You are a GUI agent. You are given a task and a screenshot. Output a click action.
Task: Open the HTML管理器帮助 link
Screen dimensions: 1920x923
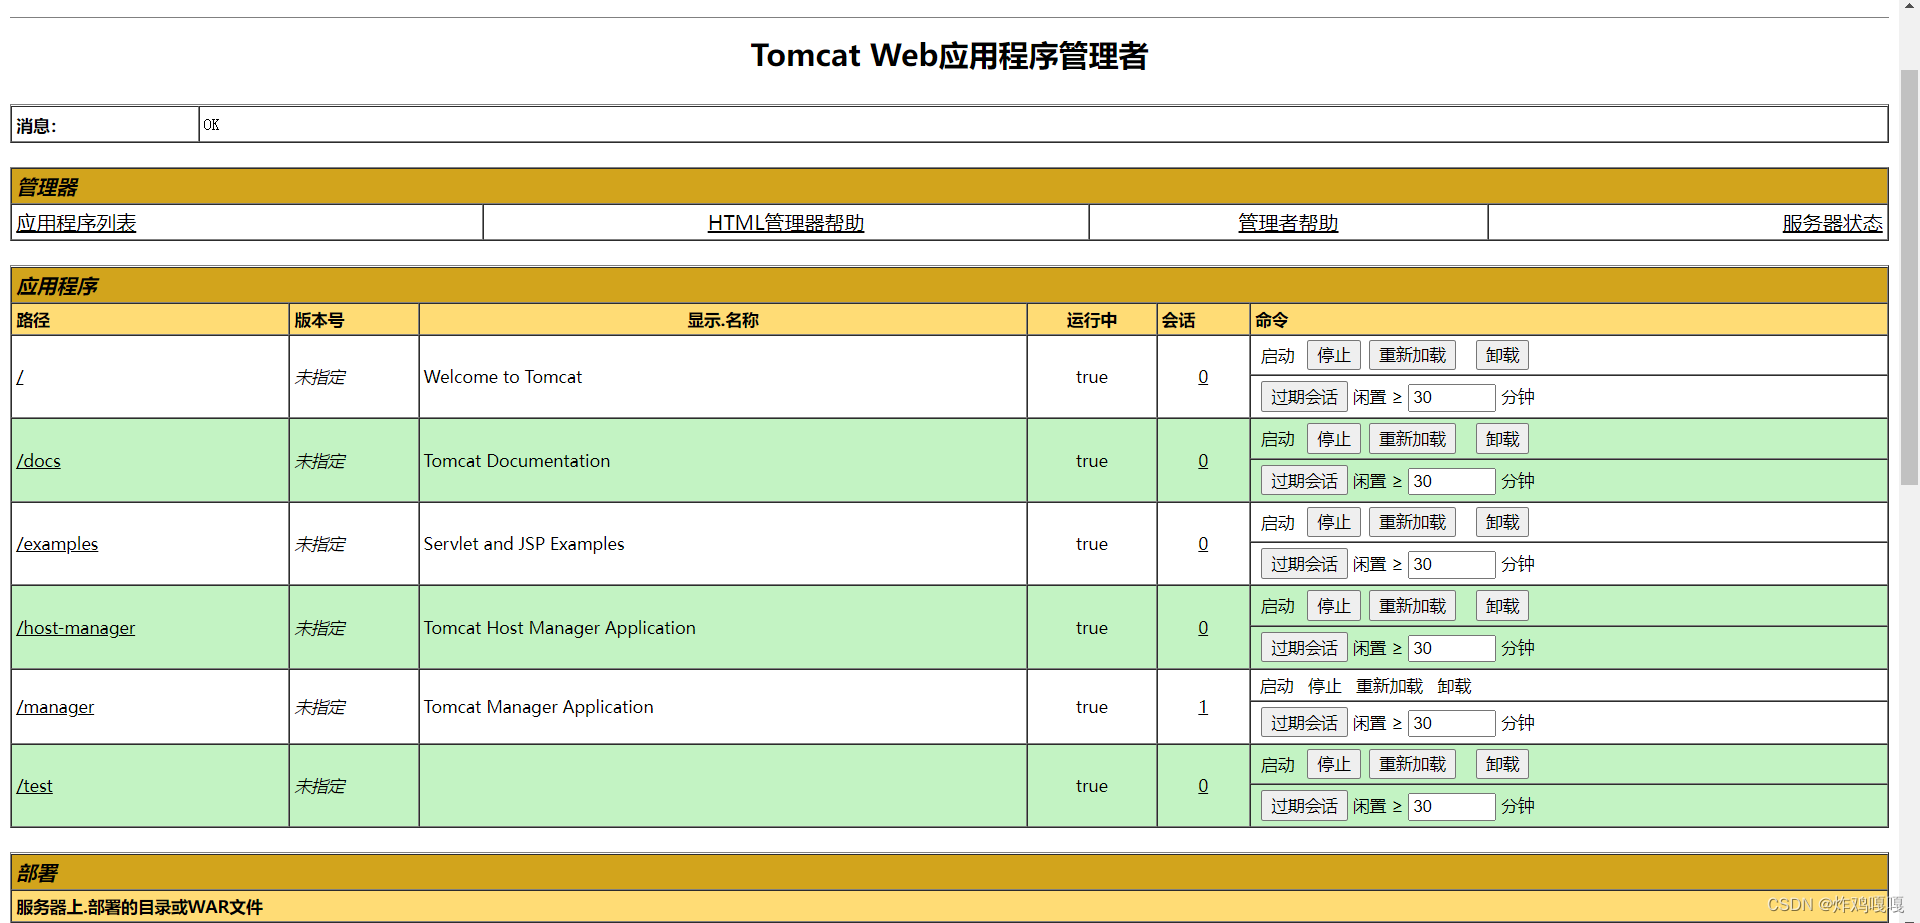tap(786, 223)
